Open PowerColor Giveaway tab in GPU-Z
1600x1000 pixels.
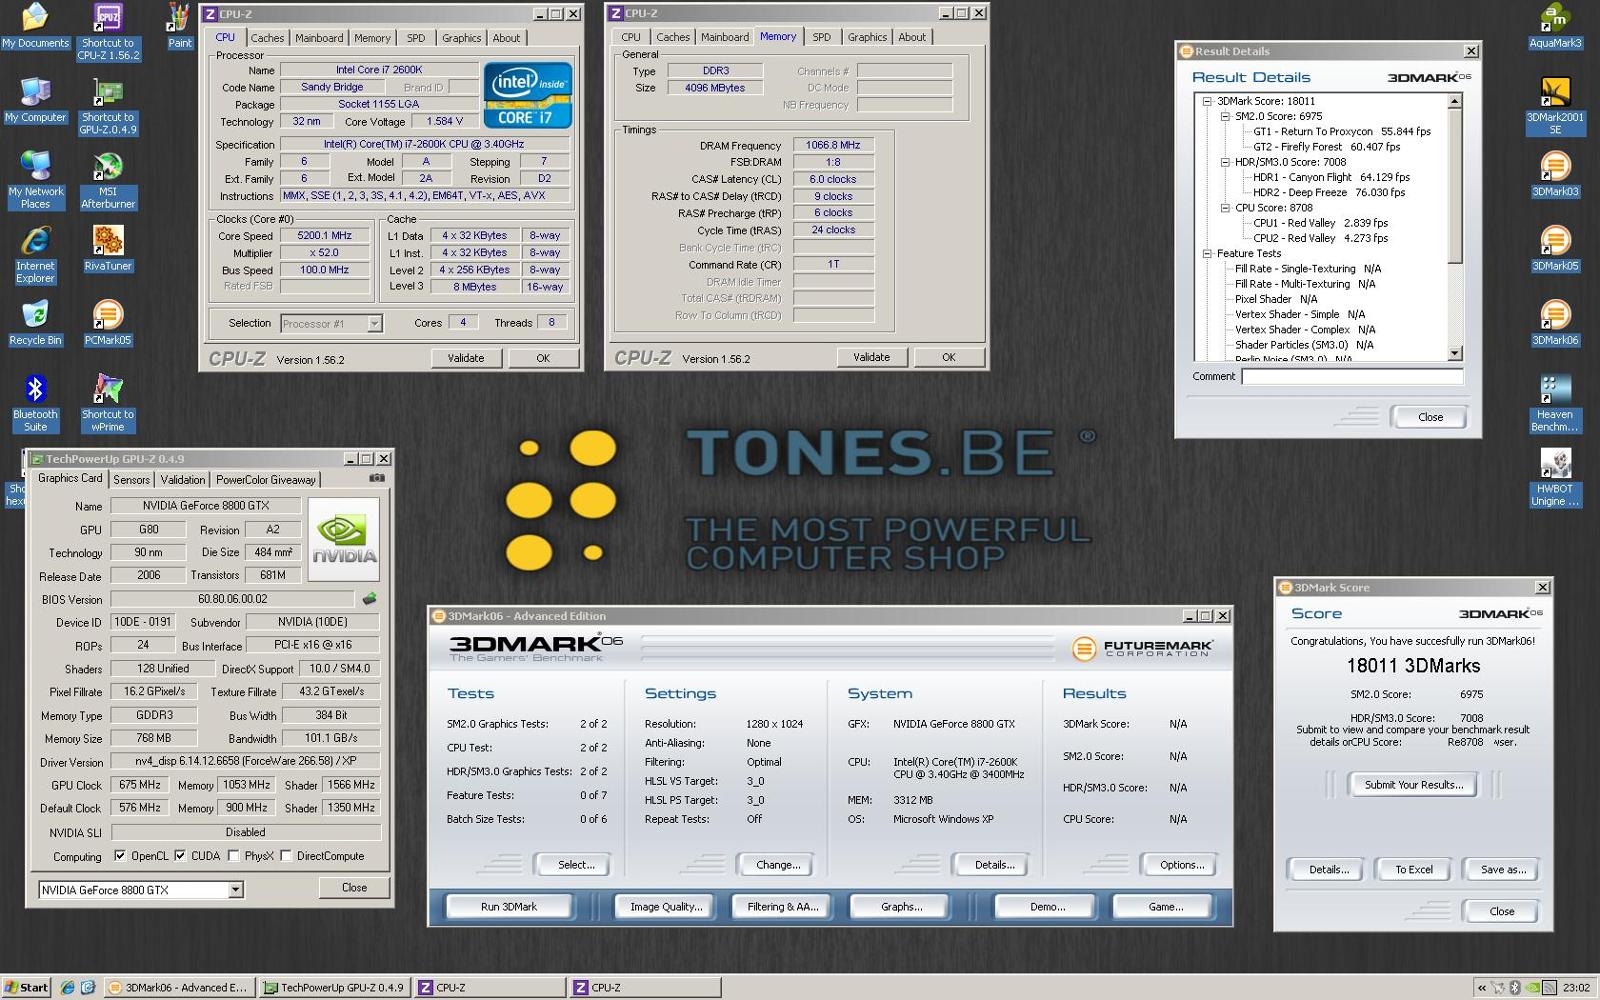click(x=265, y=480)
